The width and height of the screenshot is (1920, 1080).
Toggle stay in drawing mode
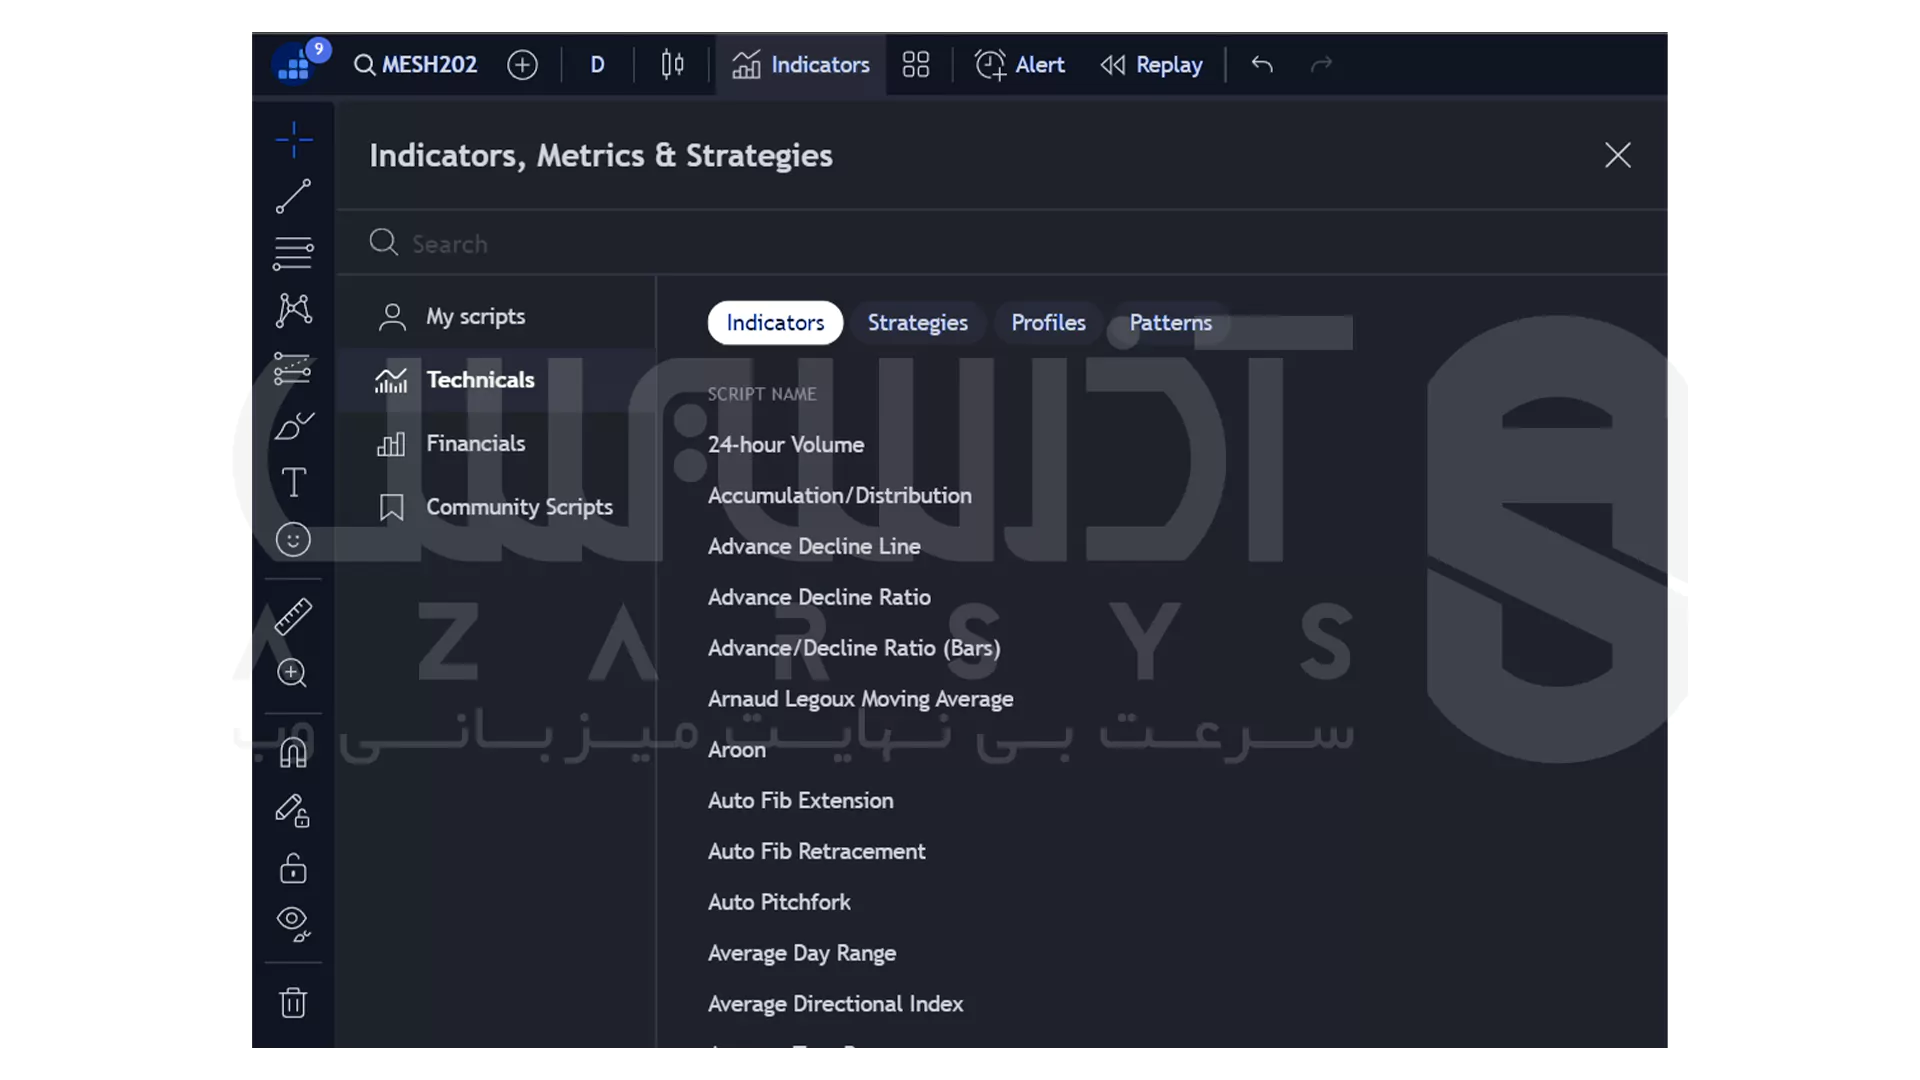coord(293,810)
